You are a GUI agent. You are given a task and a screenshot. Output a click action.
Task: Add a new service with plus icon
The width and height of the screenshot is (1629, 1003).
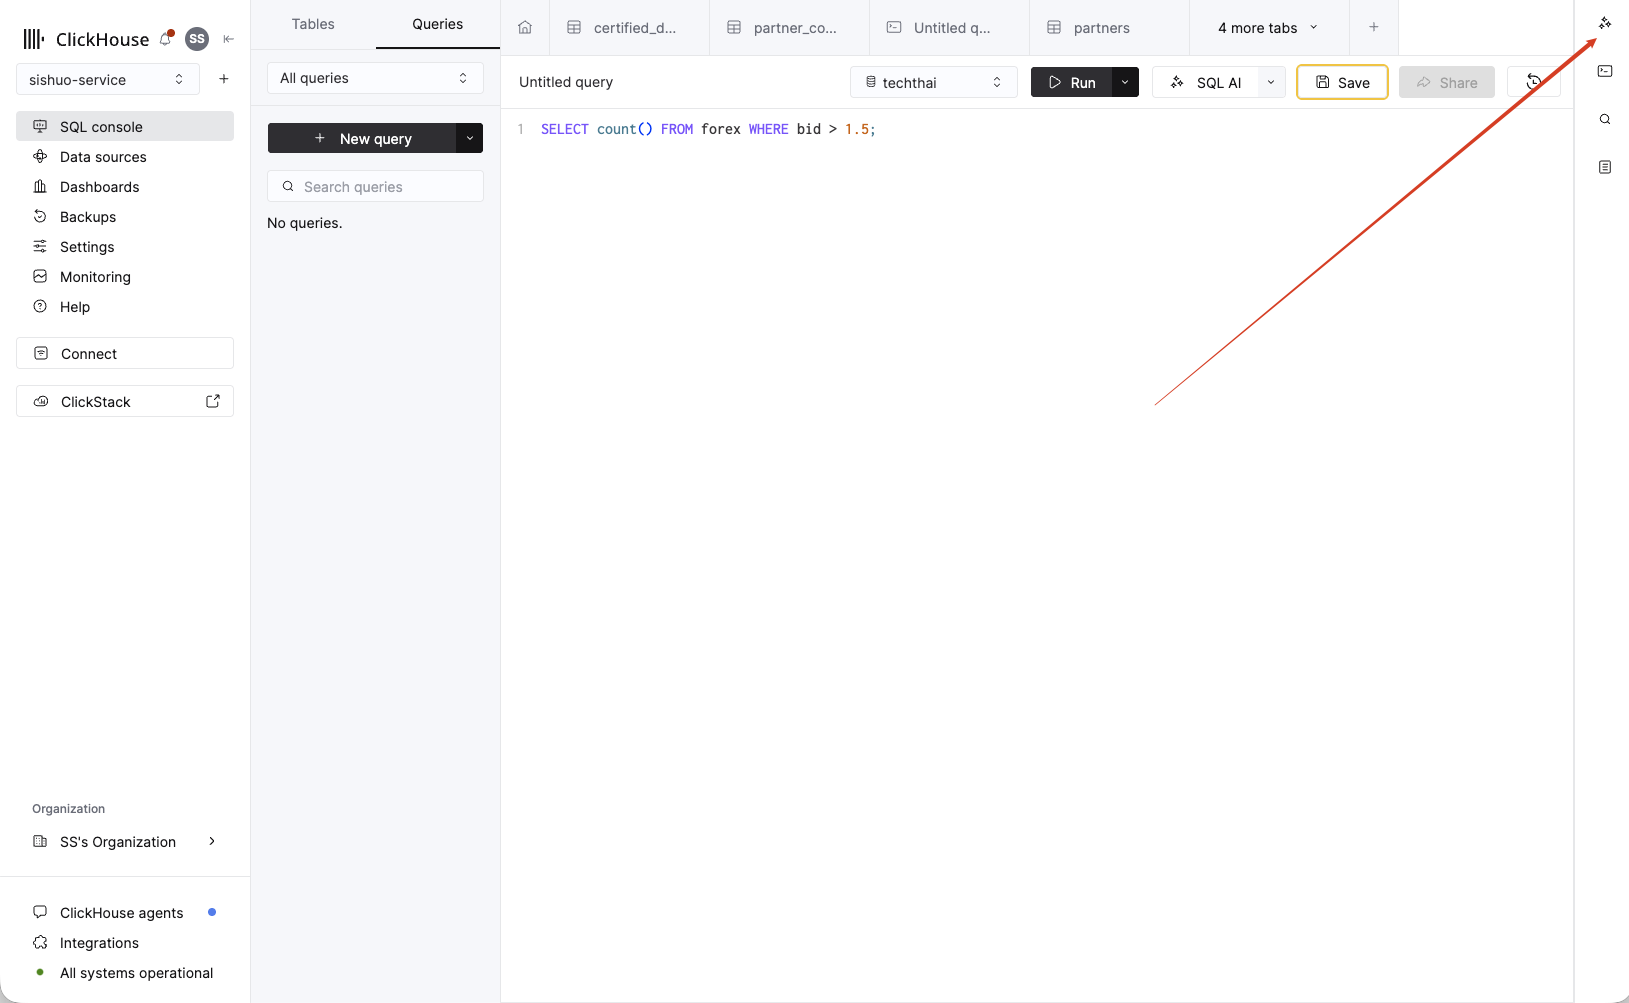(x=224, y=79)
